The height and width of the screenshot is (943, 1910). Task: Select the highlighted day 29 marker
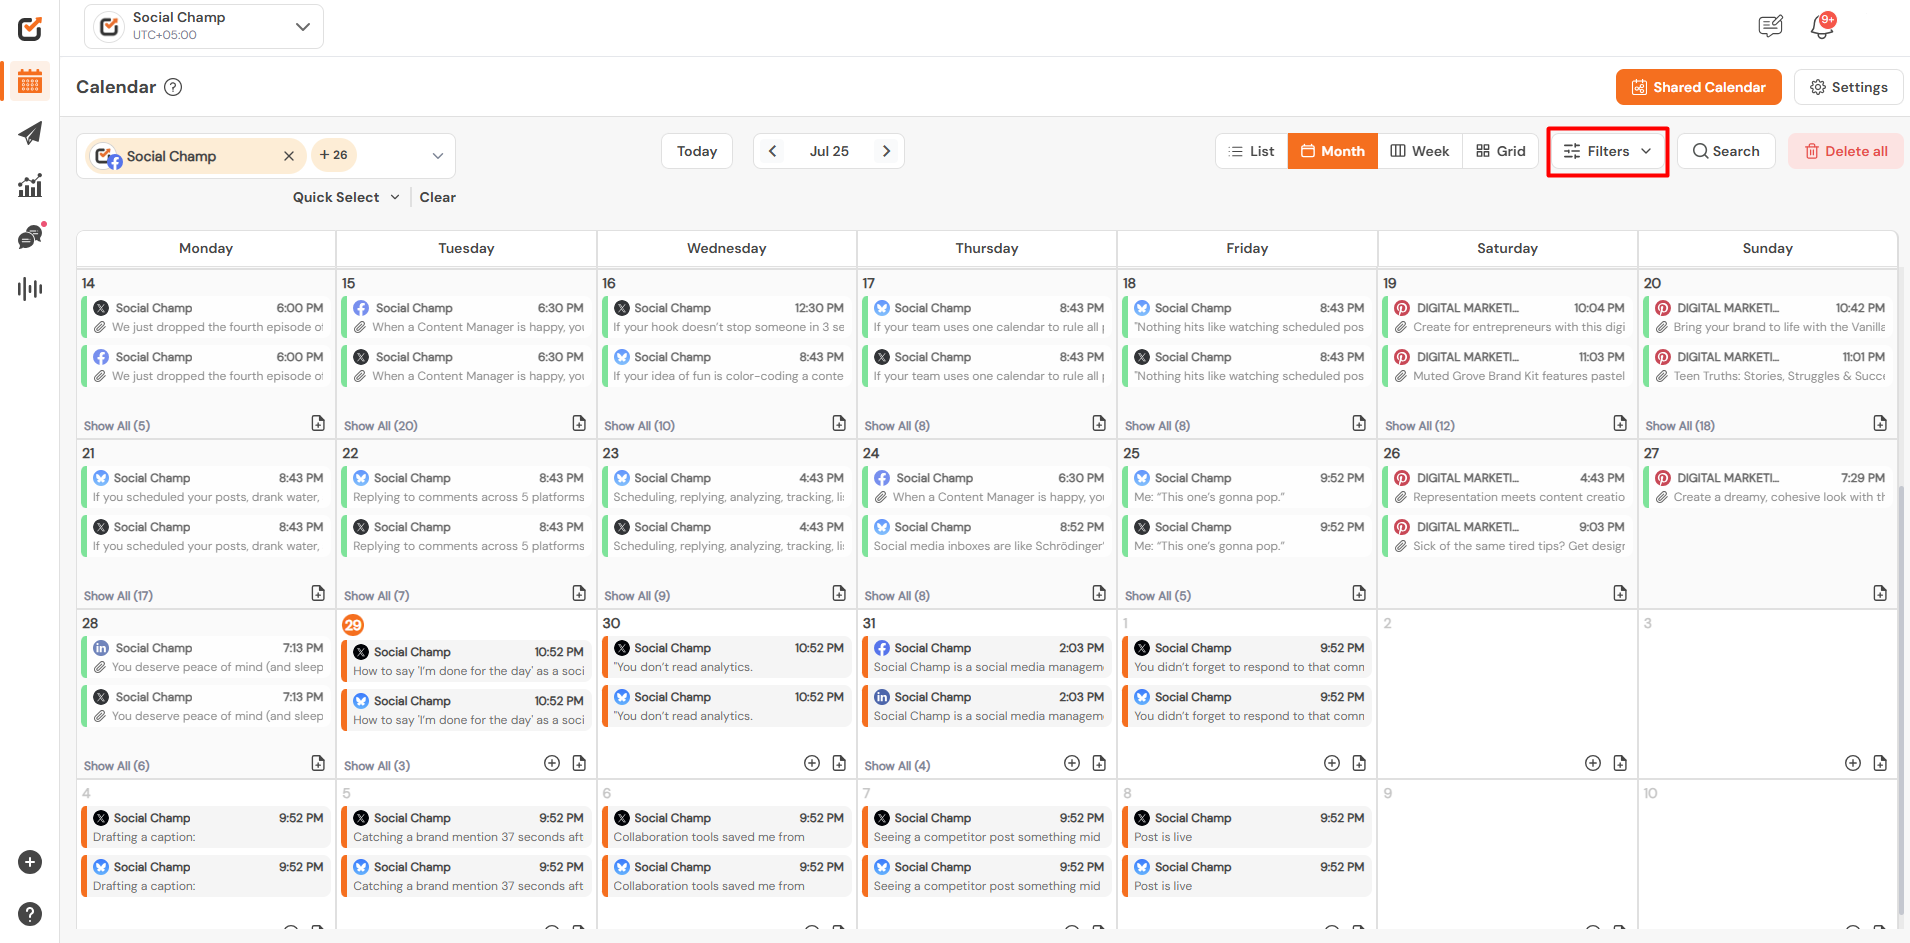(x=353, y=625)
